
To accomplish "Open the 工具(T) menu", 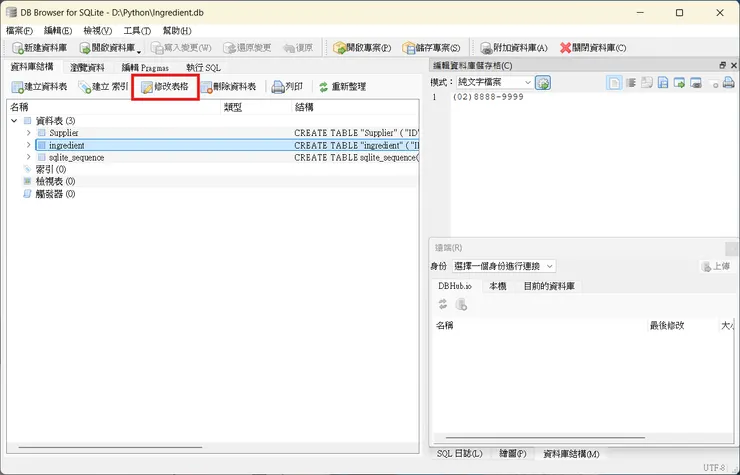I will (137, 31).
